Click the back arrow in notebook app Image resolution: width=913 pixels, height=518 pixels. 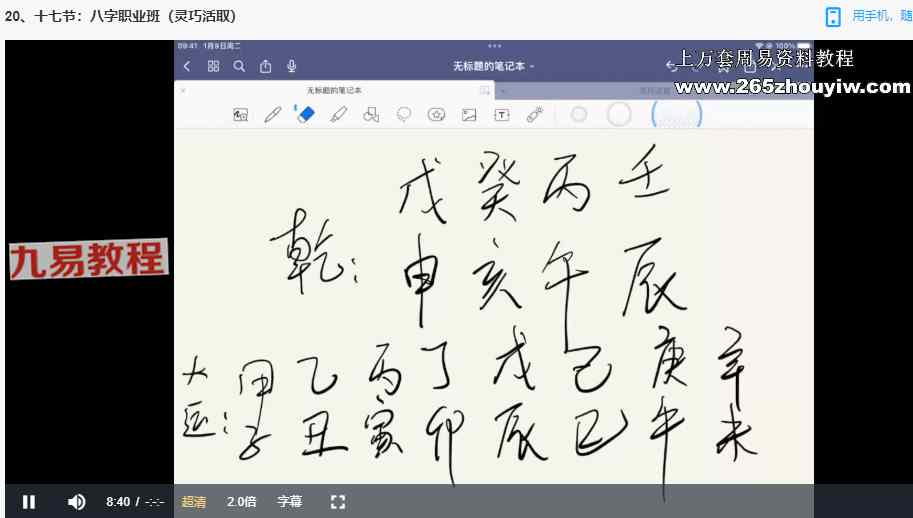click(x=187, y=66)
